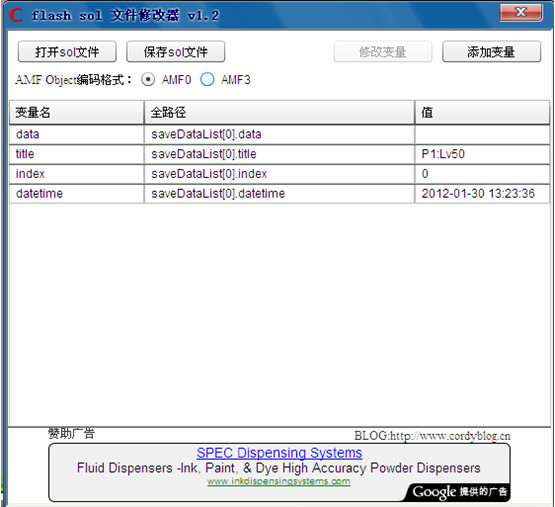Select the title variable row

[279, 154]
